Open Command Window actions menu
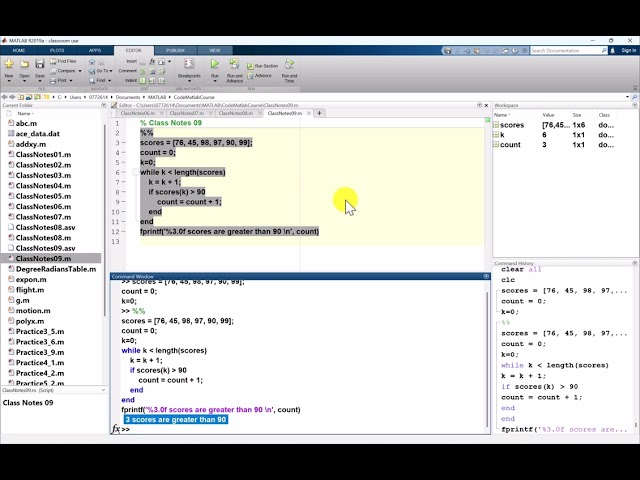640x480 pixels. point(486,276)
